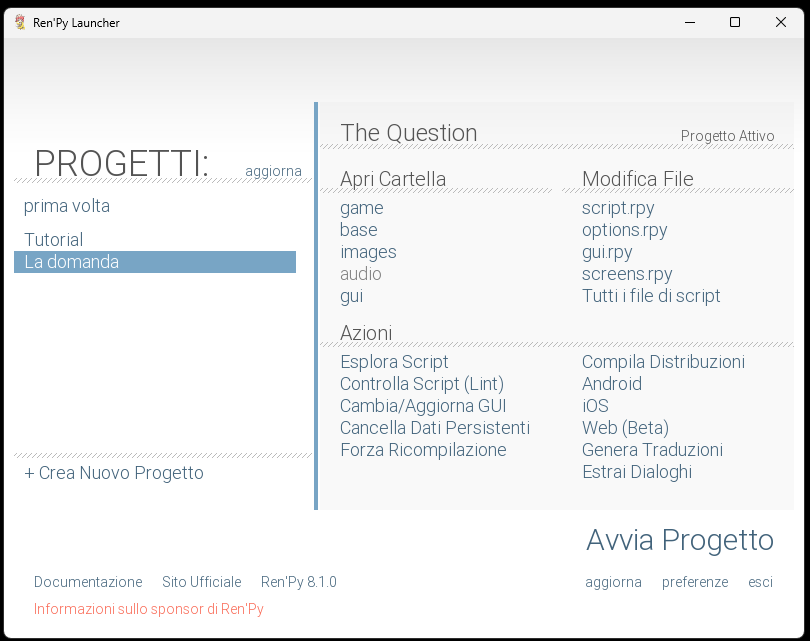This screenshot has width=810, height=641.
Task: Run Controlla Script (Lint)
Action: [422, 384]
